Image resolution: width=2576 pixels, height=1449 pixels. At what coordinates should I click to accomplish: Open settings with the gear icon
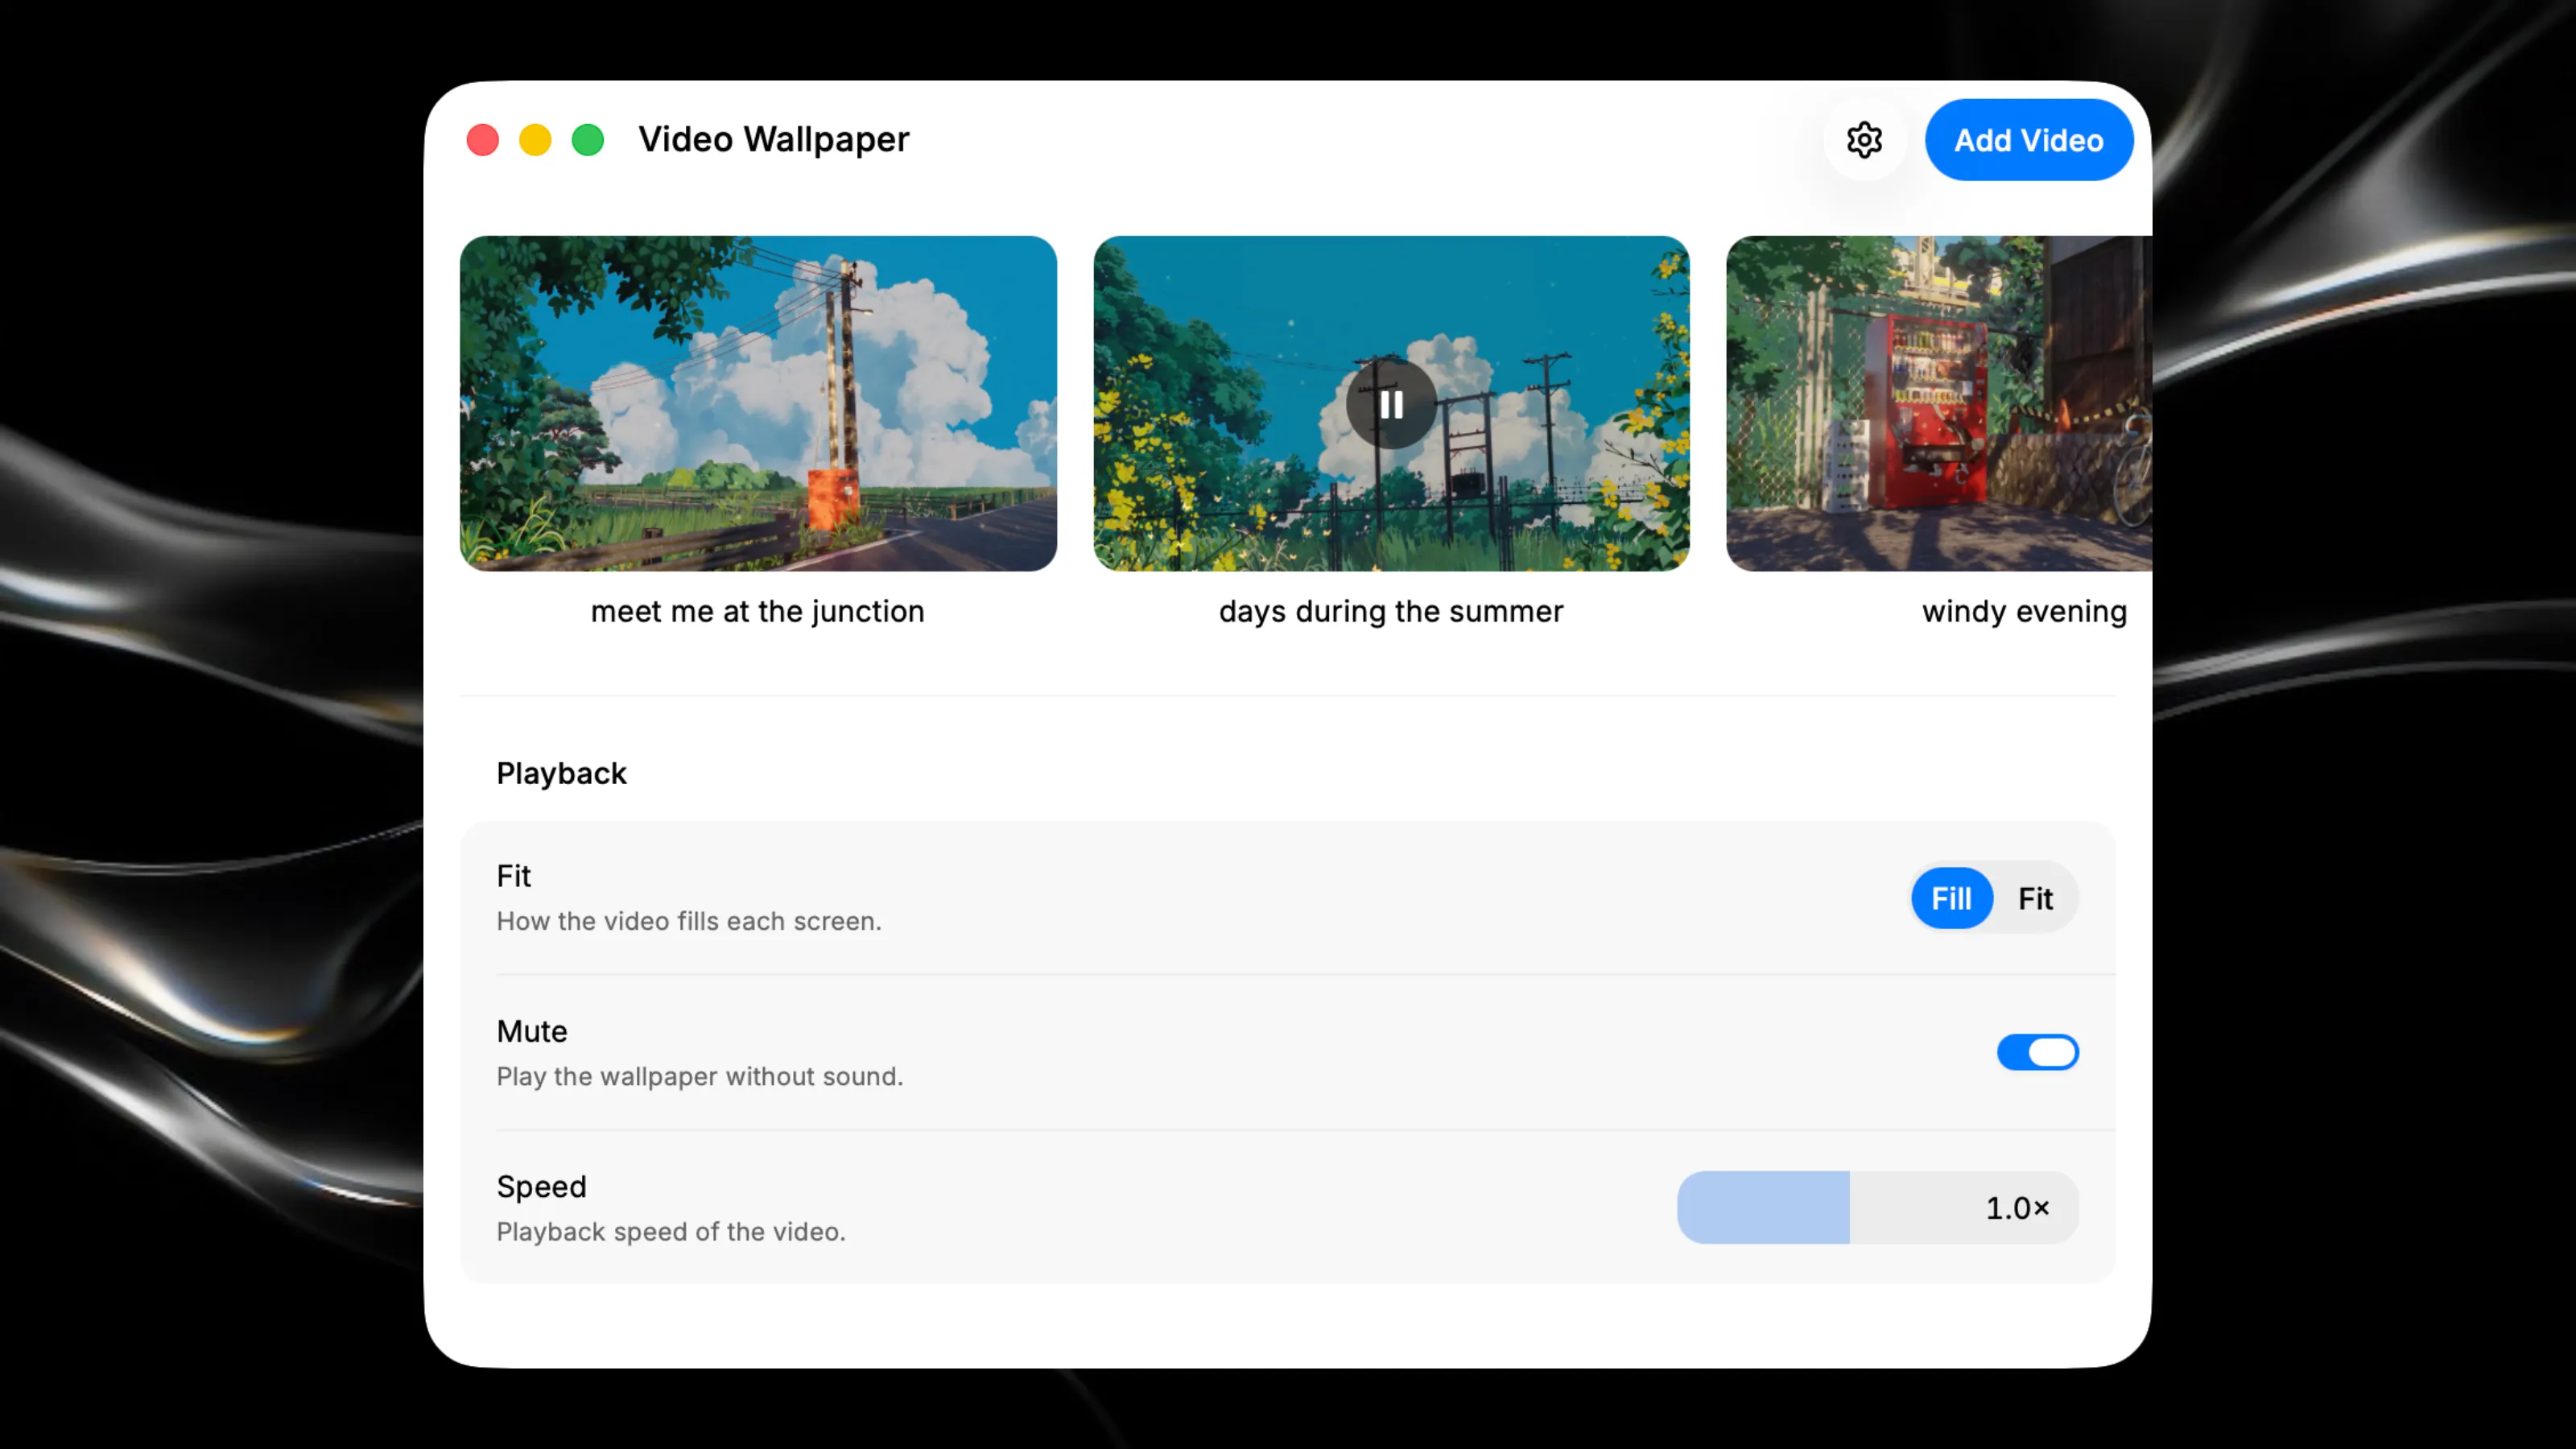tap(1864, 140)
